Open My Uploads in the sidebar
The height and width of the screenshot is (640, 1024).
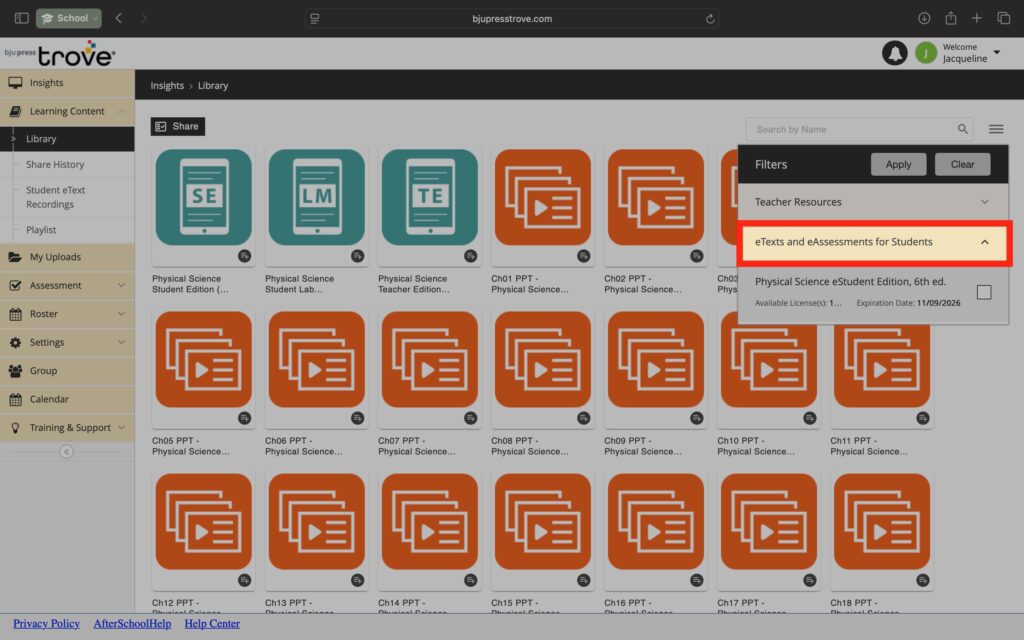[x=67, y=257]
